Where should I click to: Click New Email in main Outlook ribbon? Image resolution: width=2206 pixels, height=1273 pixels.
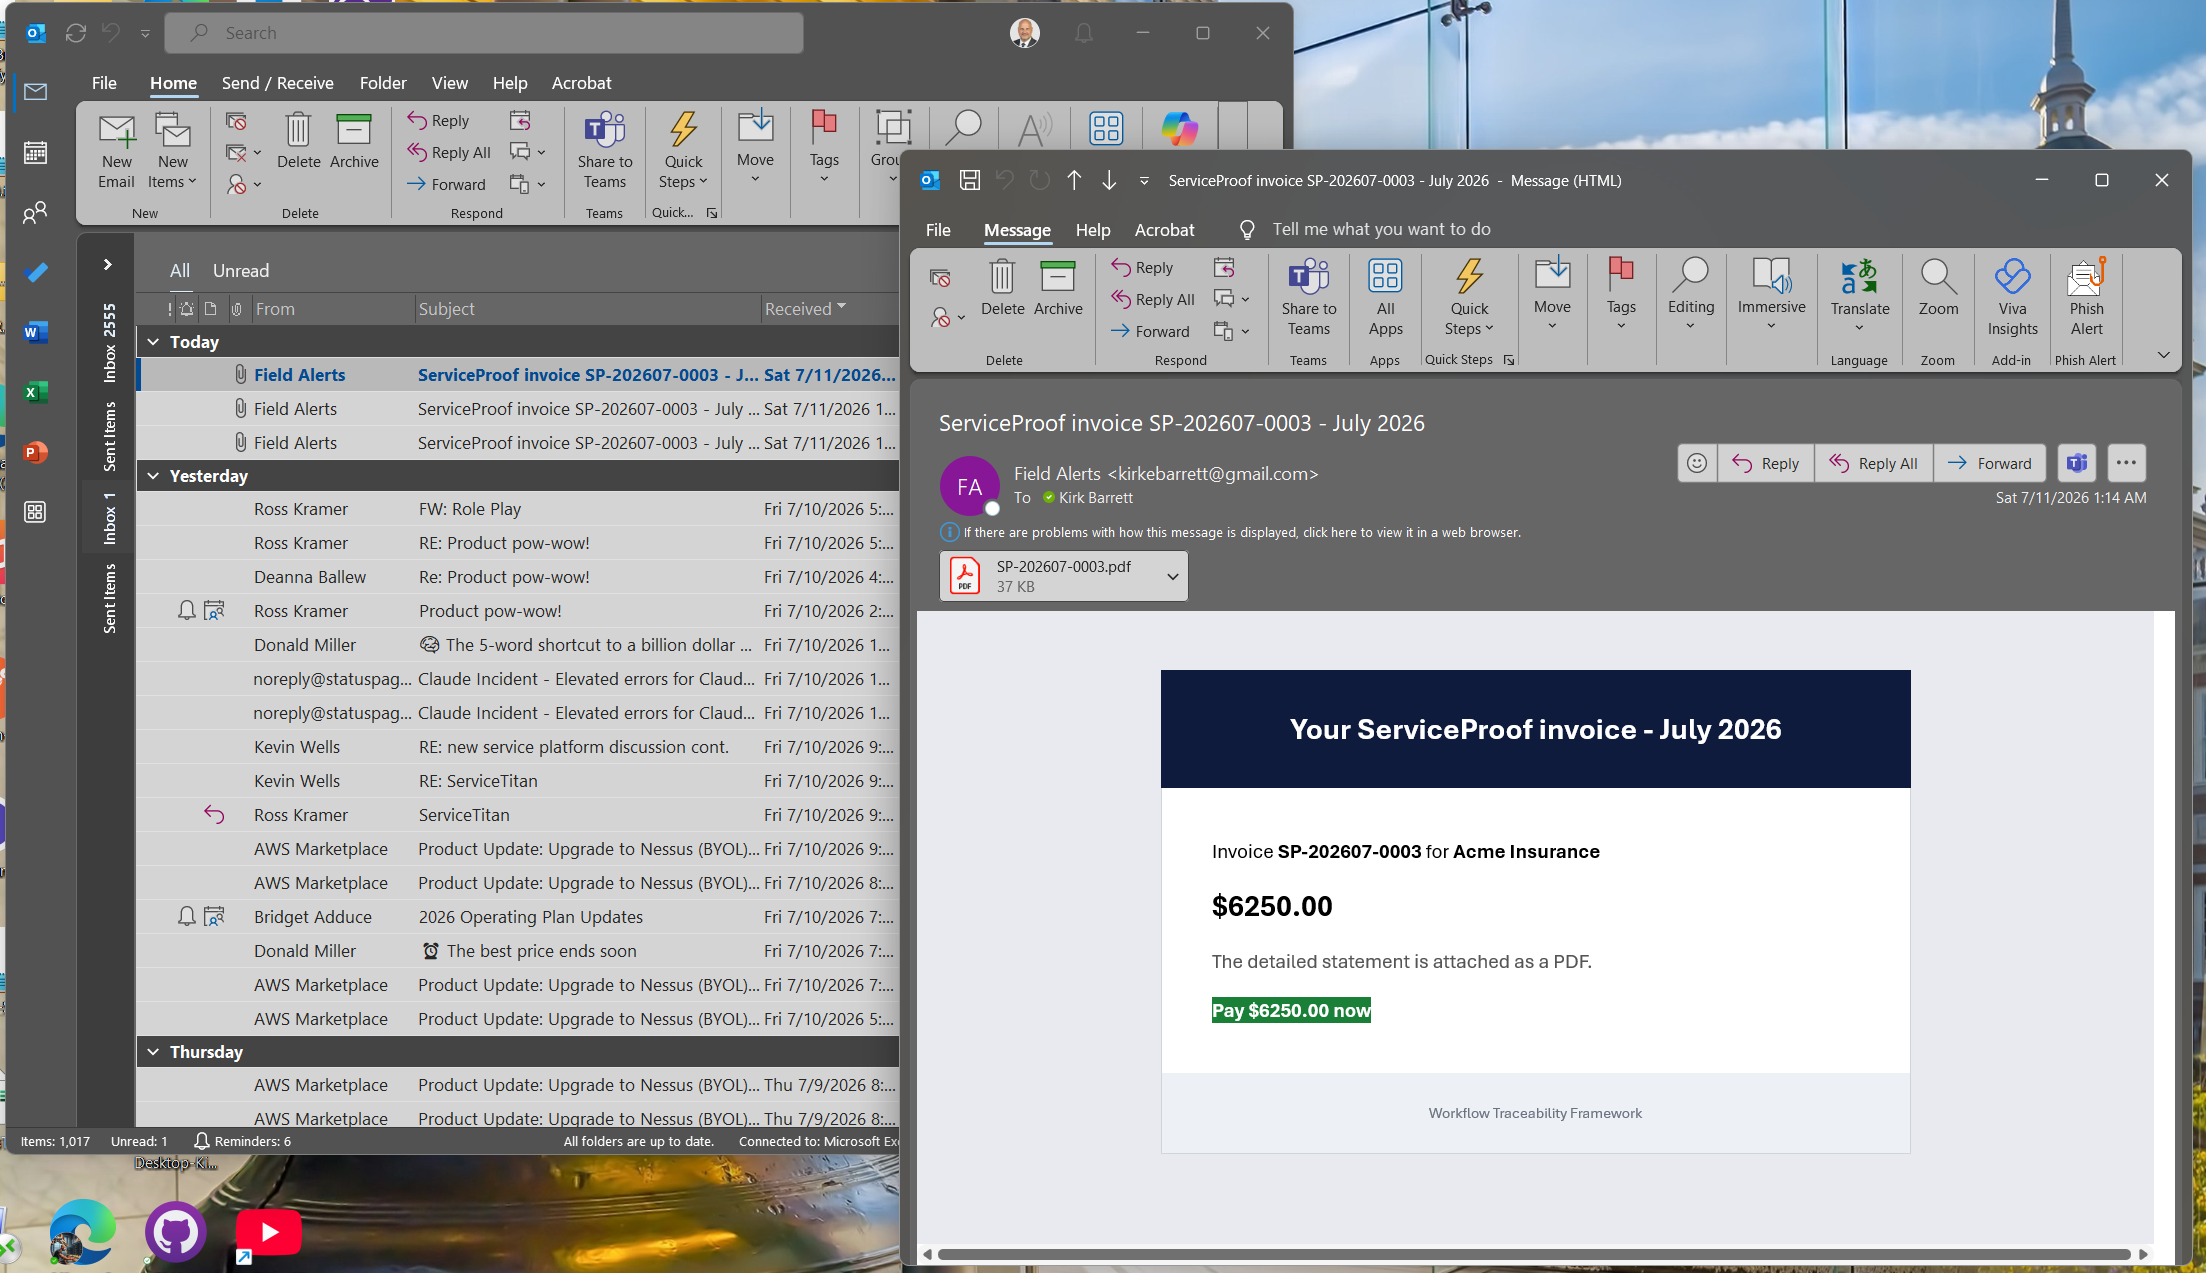coord(116,151)
